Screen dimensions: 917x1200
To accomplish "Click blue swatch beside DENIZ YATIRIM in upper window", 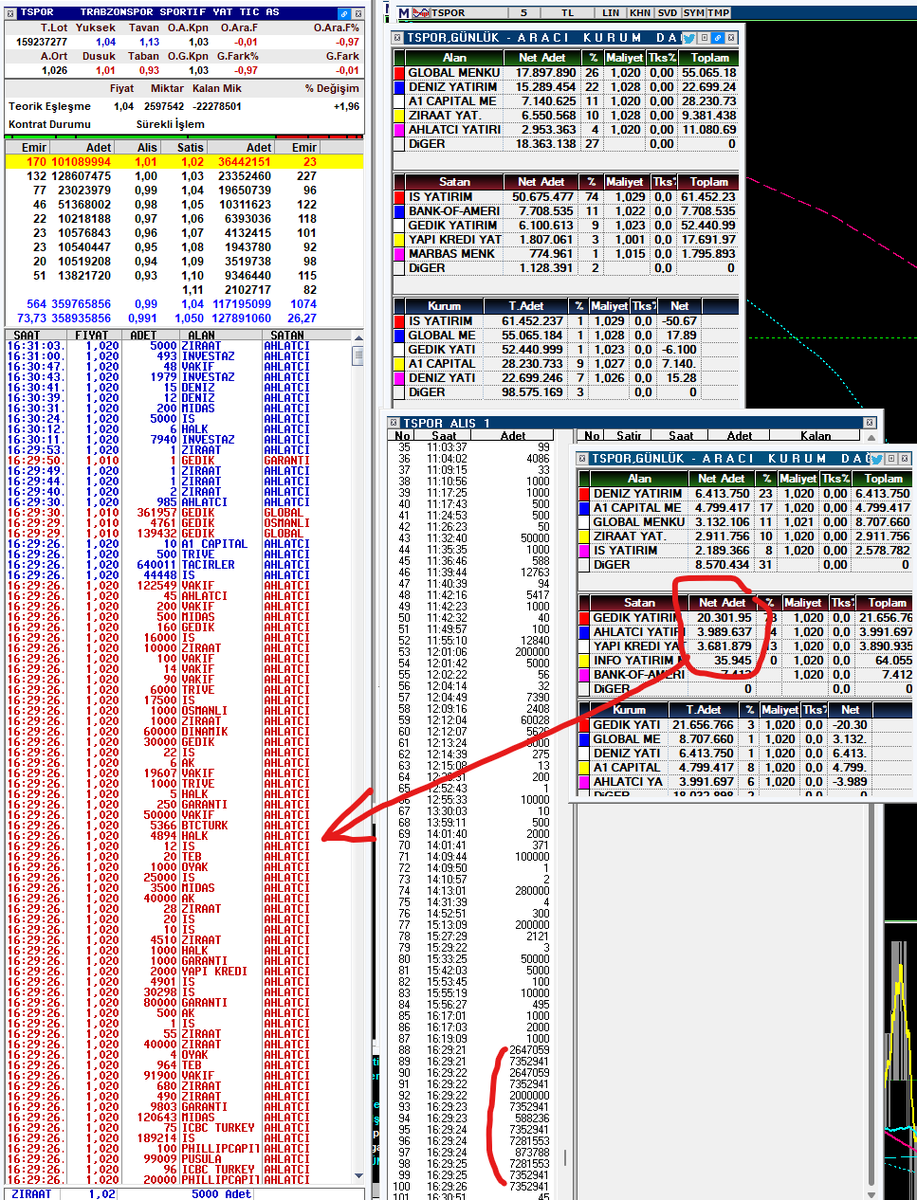I will (399, 87).
